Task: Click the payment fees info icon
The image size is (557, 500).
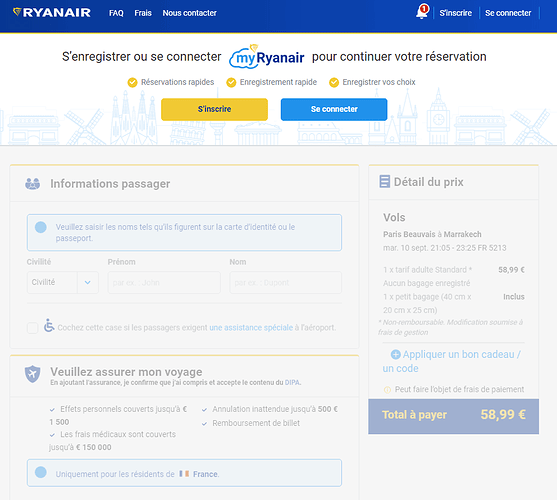Action: 387,390
